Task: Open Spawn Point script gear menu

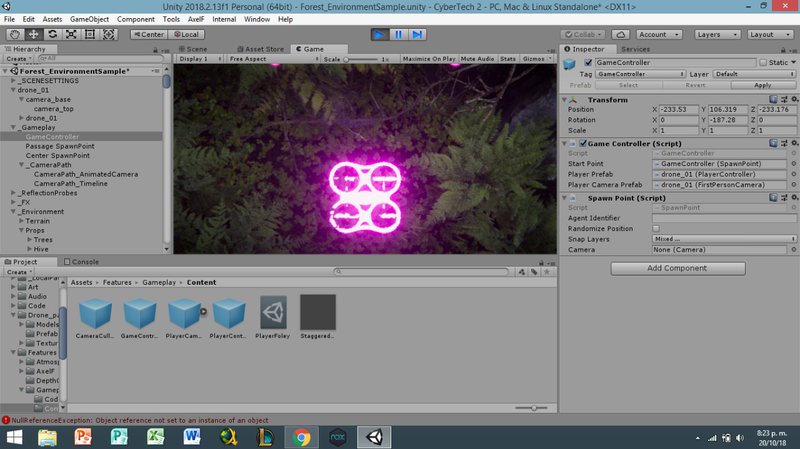Action: [794, 197]
